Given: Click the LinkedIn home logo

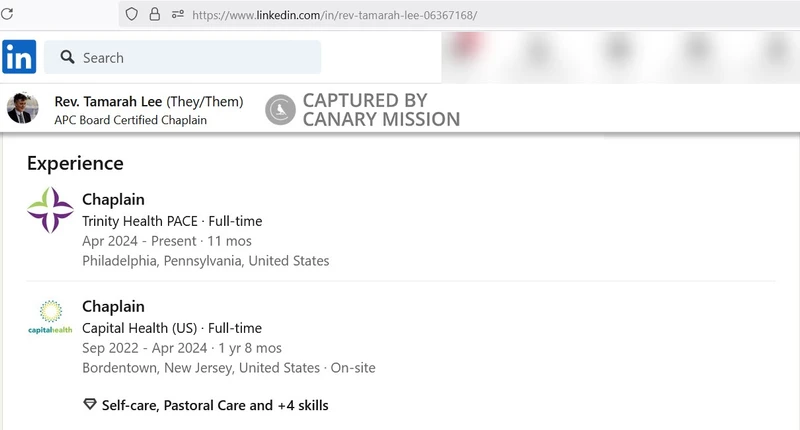Looking at the screenshot, I should [19, 57].
